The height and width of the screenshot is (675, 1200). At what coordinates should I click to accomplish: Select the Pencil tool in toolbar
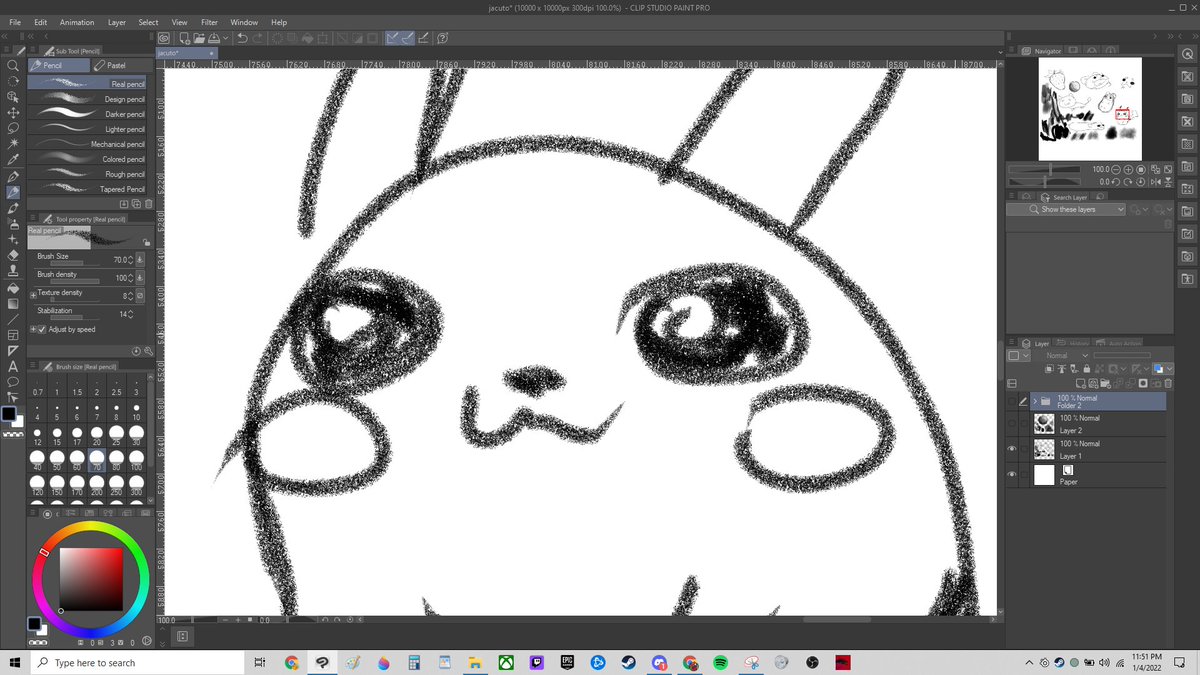[14, 192]
